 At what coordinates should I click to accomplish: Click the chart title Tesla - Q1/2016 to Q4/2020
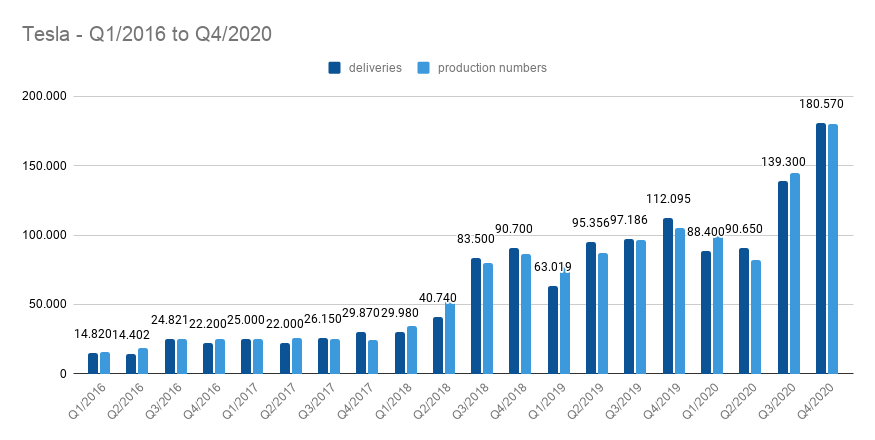[x=147, y=34]
